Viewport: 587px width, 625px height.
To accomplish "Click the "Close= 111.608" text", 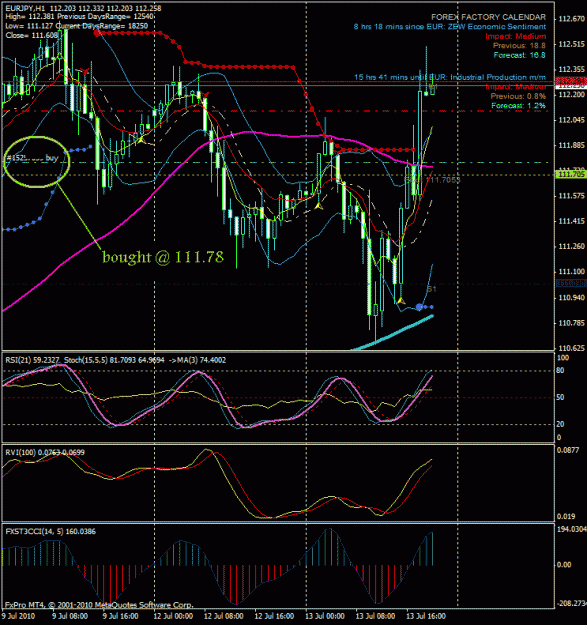I will [32, 35].
